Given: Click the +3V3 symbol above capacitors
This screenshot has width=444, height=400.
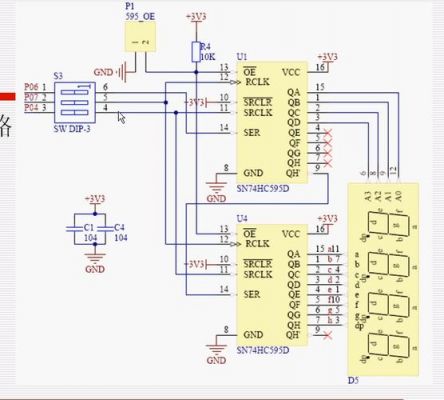Looking at the screenshot, I should (x=95, y=199).
